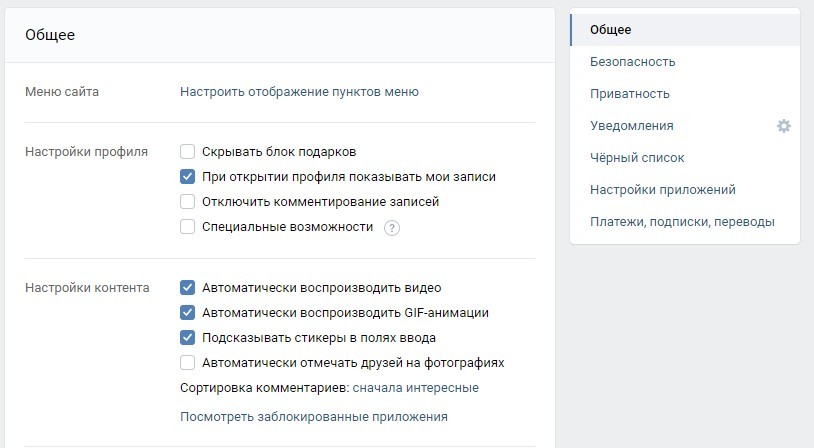
Task: Open Приватность settings section
Action: pyautogui.click(x=629, y=94)
